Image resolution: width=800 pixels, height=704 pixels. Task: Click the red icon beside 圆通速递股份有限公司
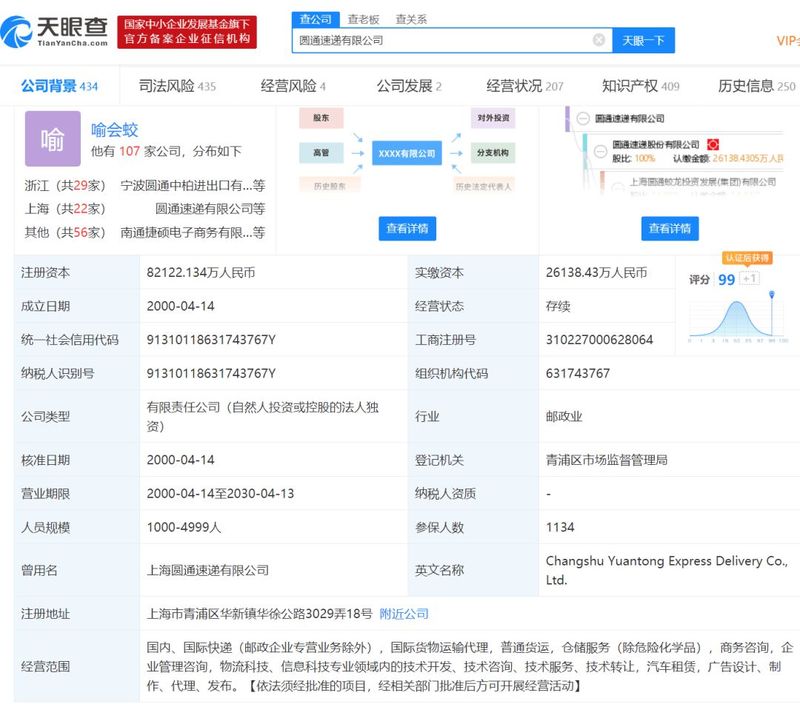712,144
